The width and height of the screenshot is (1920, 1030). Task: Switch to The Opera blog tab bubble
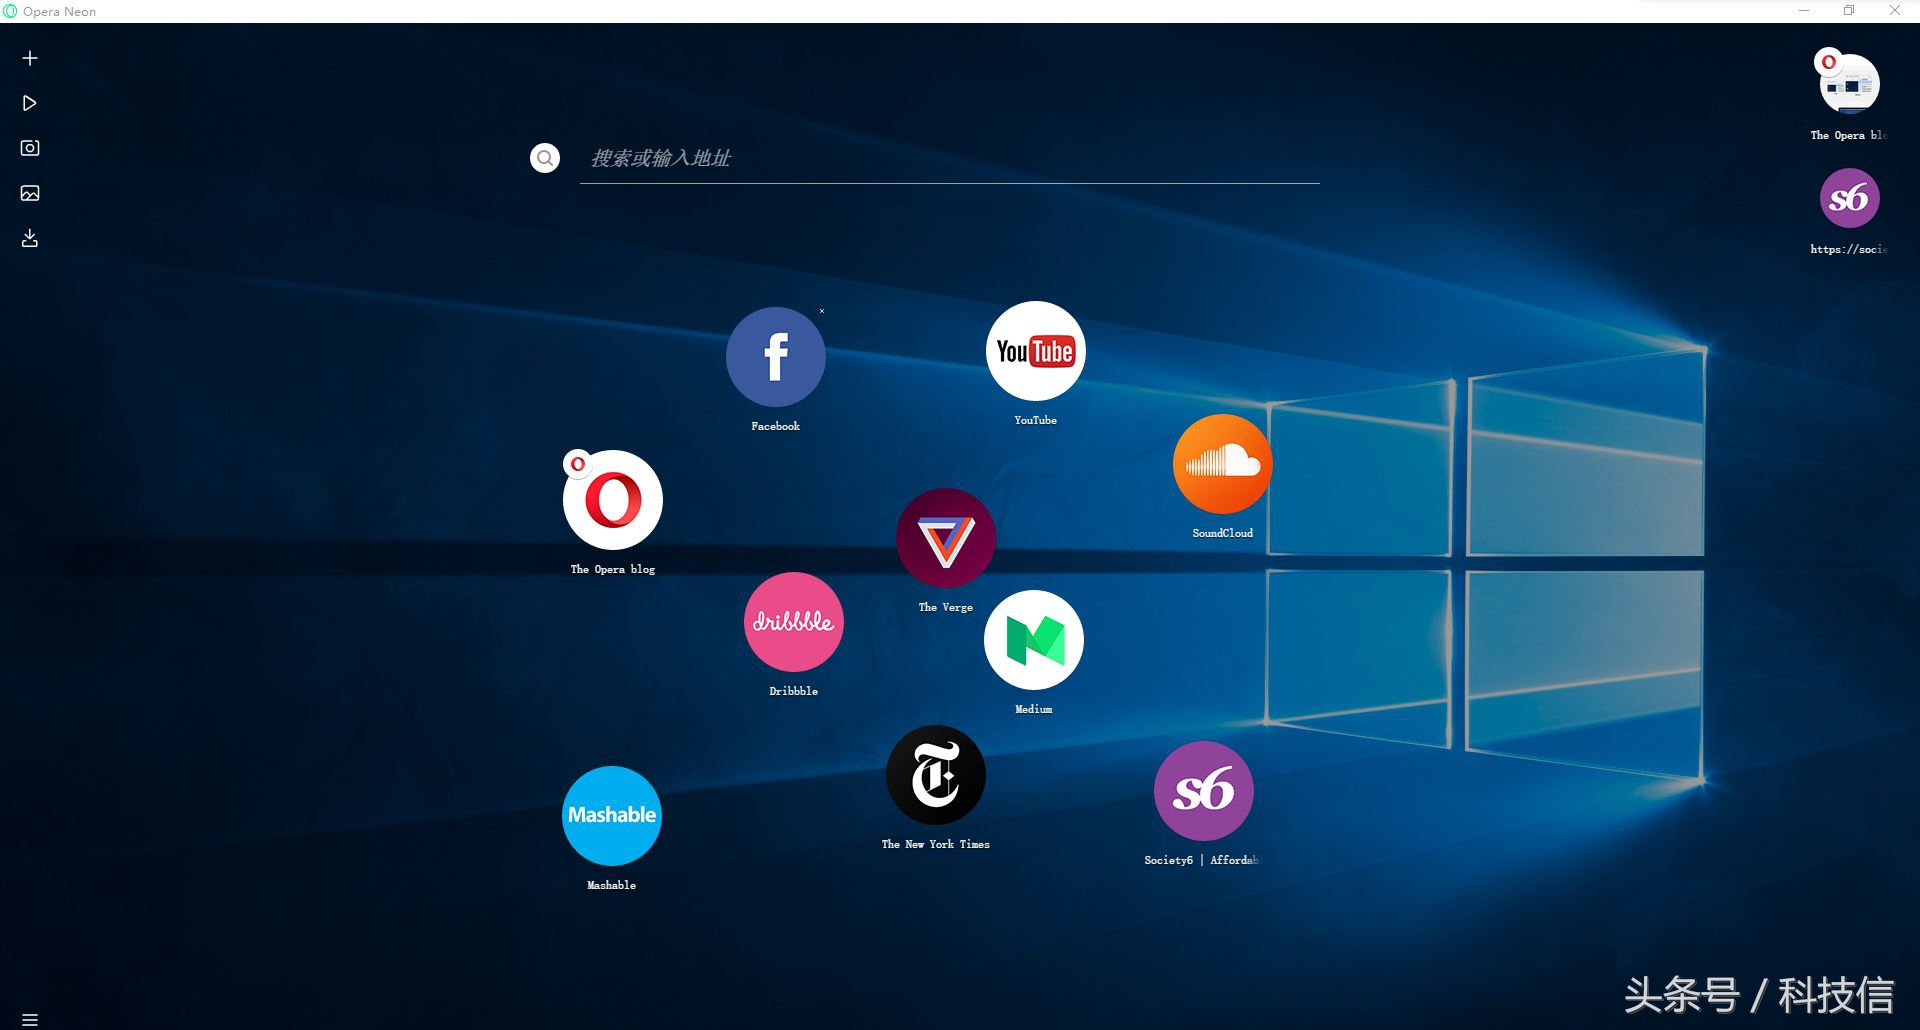(x=1849, y=83)
